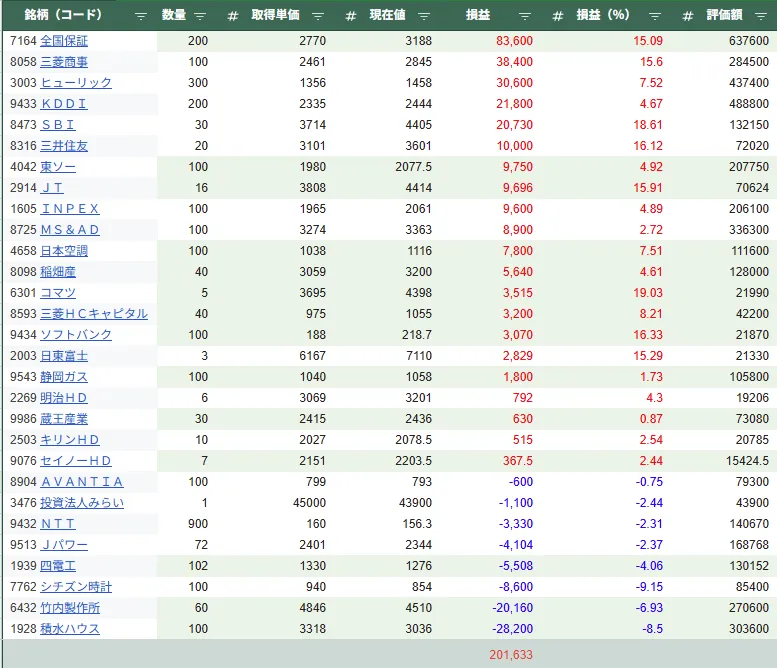Select the quantity cell 900 for ＮＴＴ
The image size is (777, 668).
[x=198, y=524]
